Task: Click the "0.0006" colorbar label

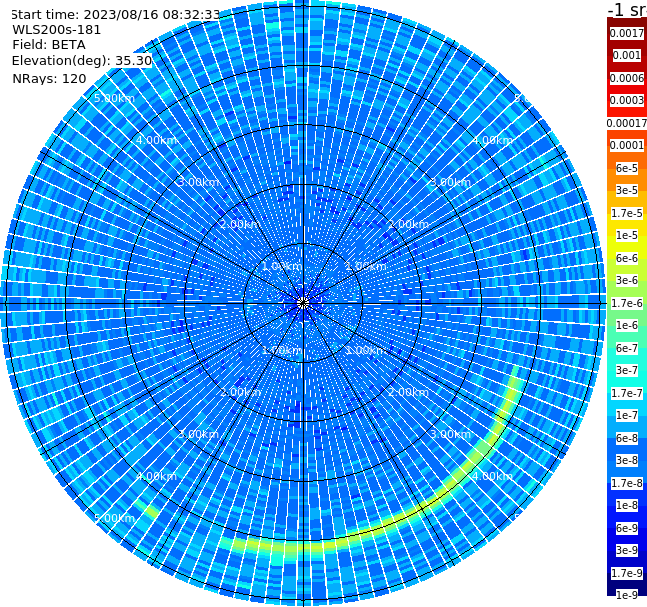Action: 626,78
